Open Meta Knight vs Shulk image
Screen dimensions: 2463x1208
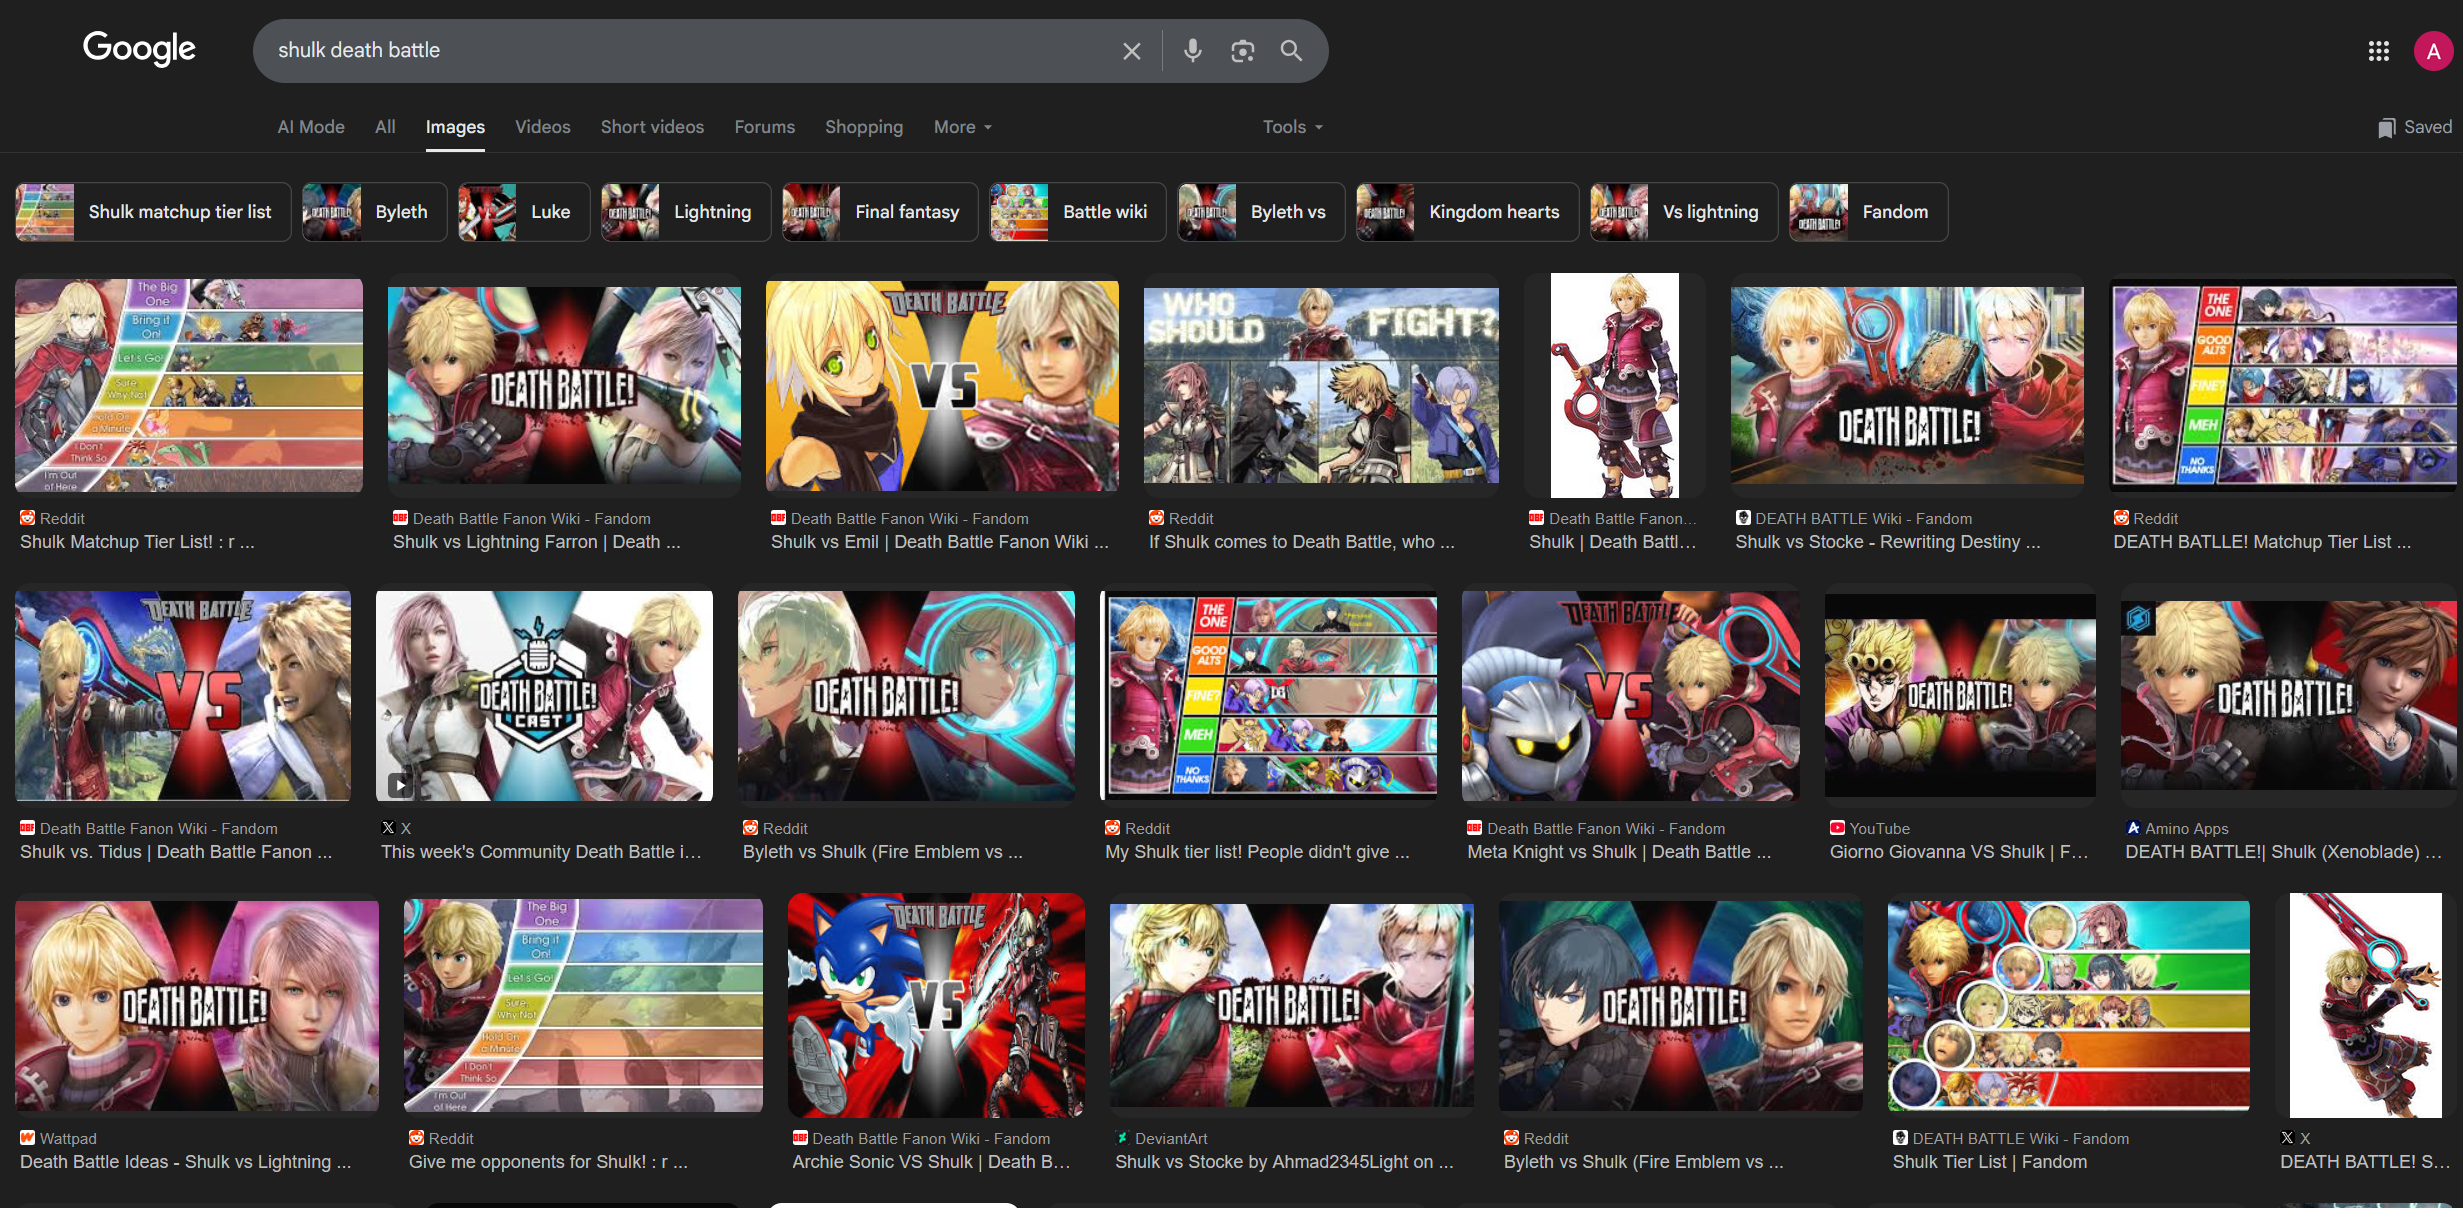pyautogui.click(x=1630, y=696)
